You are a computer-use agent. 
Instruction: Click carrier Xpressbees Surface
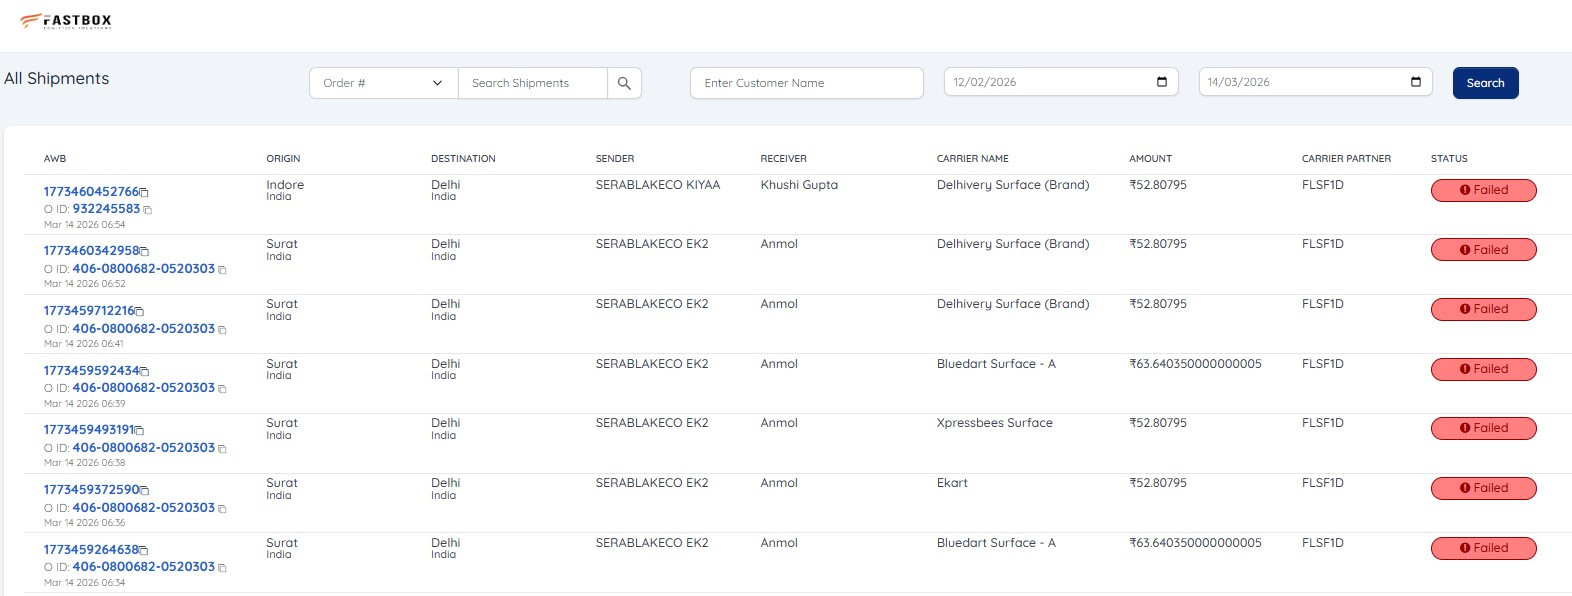point(995,423)
